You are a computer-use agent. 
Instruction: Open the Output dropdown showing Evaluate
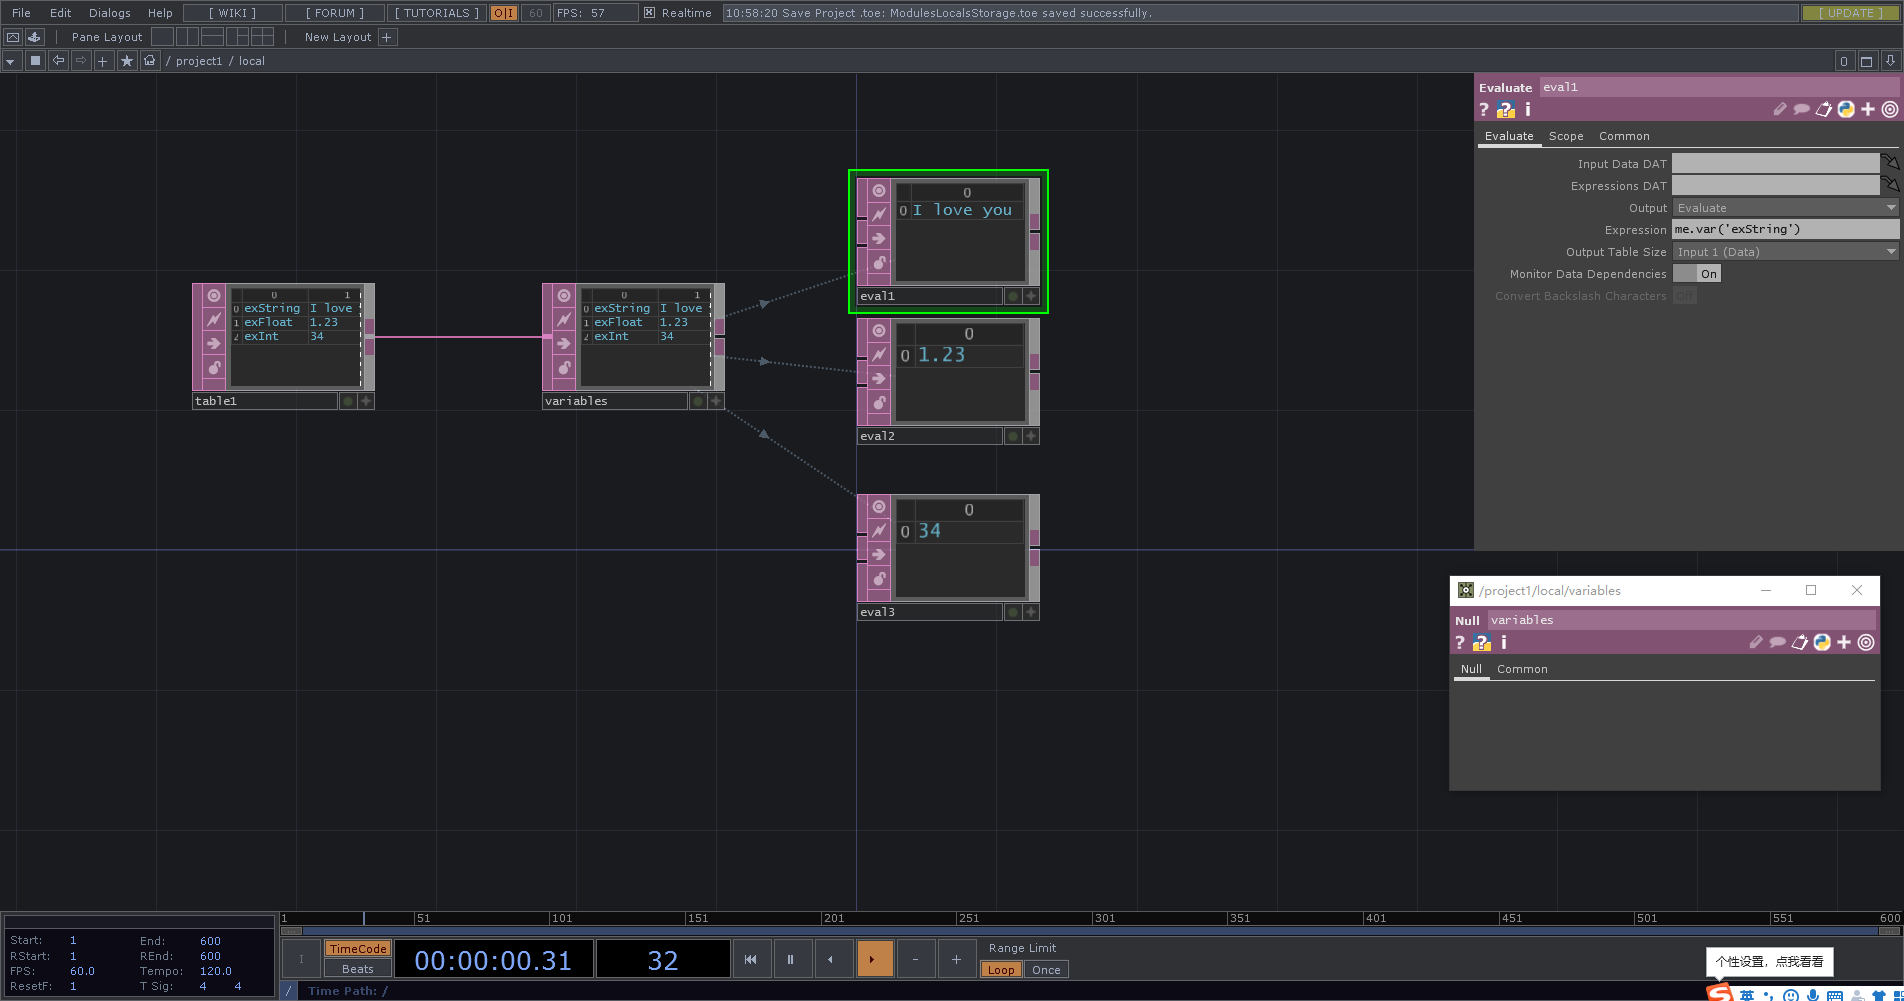coord(1785,207)
